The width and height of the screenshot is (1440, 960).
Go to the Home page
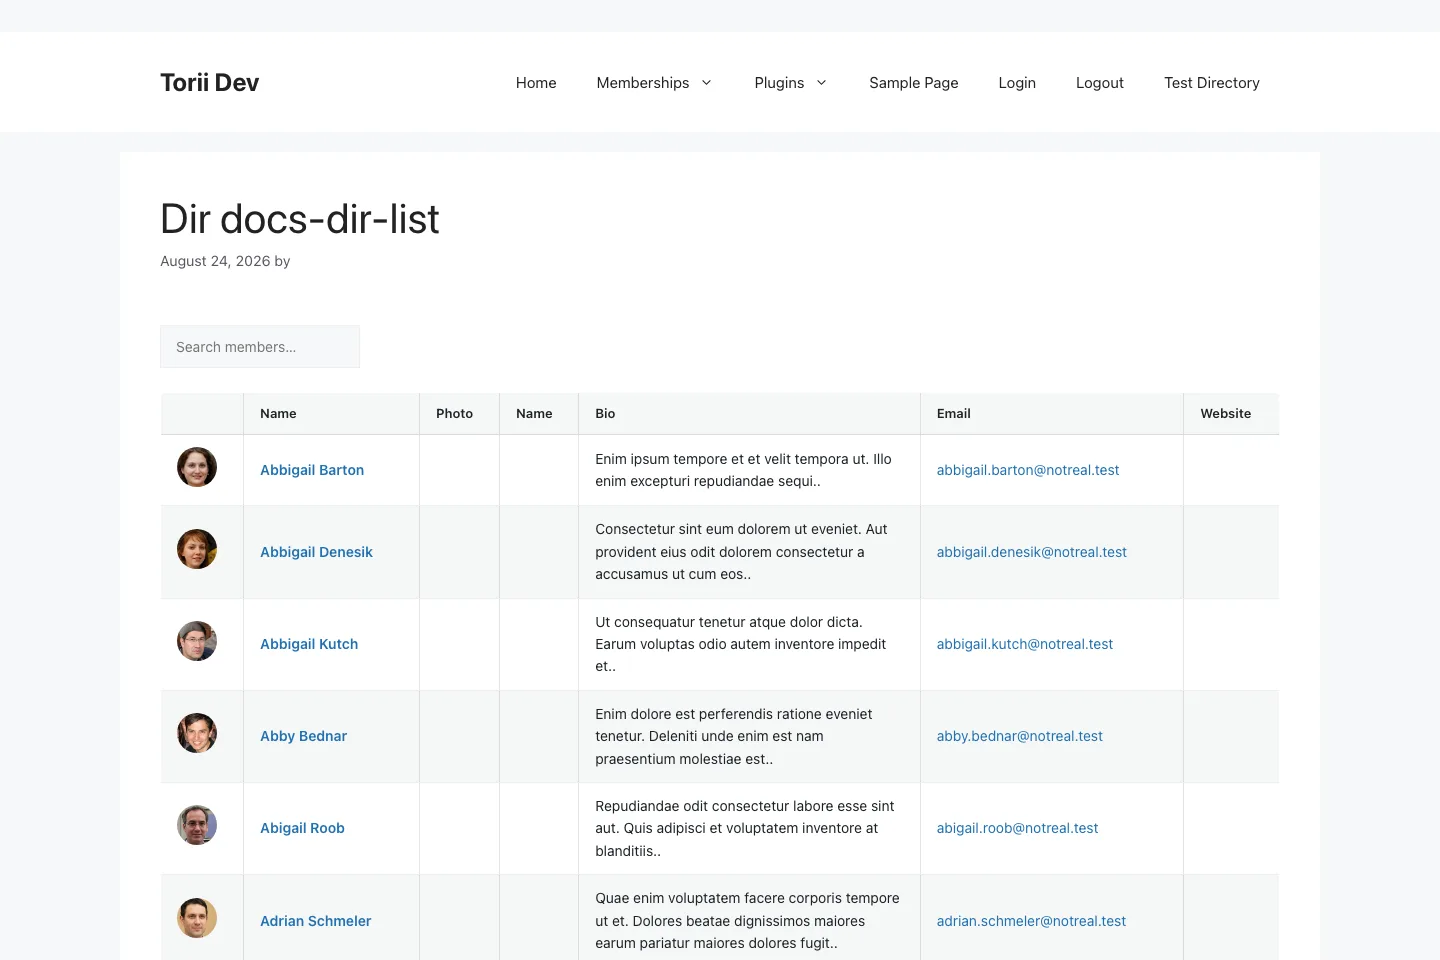pyautogui.click(x=536, y=83)
